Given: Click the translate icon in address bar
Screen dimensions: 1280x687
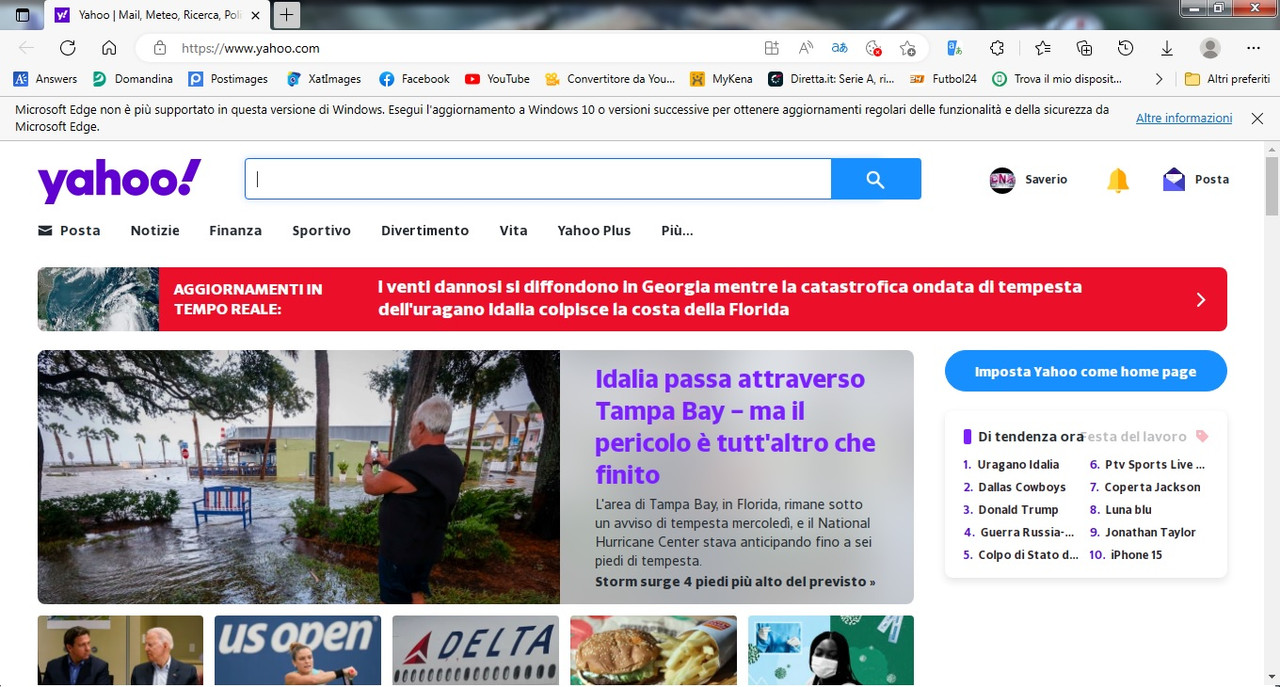Looking at the screenshot, I should (839, 48).
